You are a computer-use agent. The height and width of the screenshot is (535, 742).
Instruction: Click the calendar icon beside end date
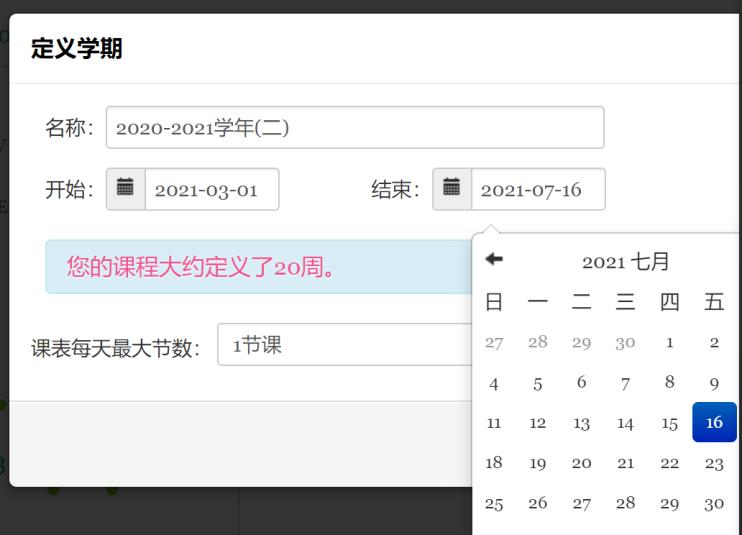tap(452, 189)
